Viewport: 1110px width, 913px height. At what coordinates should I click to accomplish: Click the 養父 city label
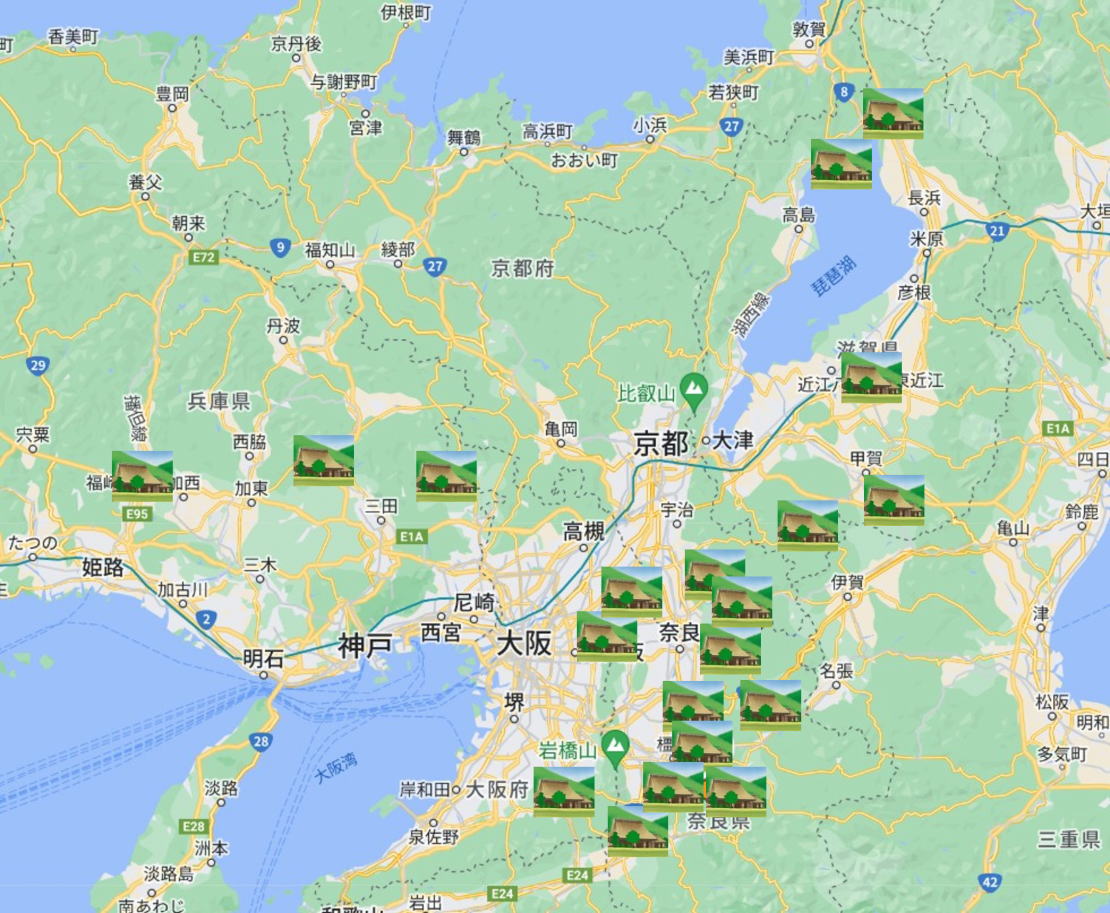click(145, 182)
